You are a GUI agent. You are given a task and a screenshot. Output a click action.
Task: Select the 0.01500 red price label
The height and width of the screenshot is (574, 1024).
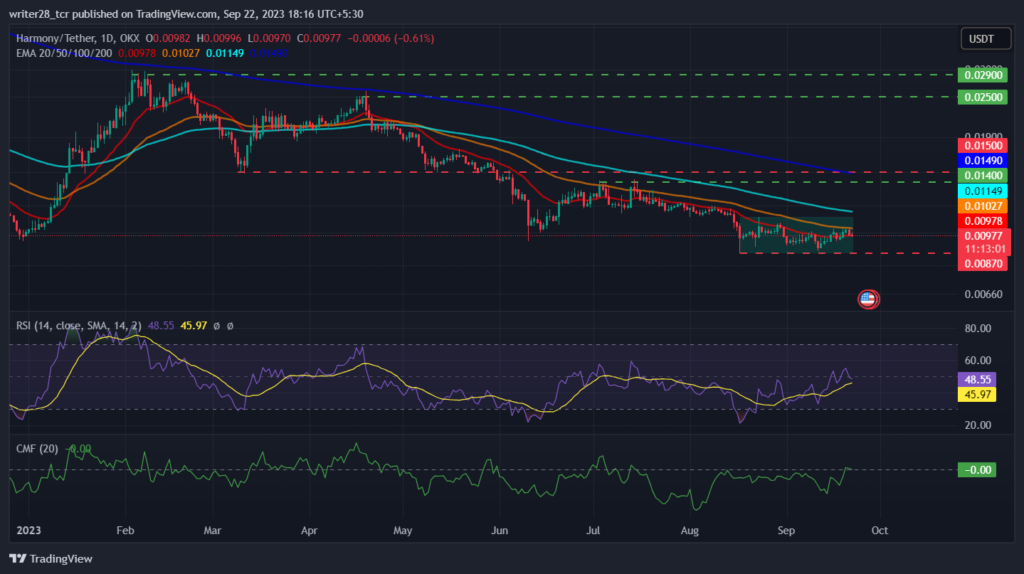coord(983,146)
